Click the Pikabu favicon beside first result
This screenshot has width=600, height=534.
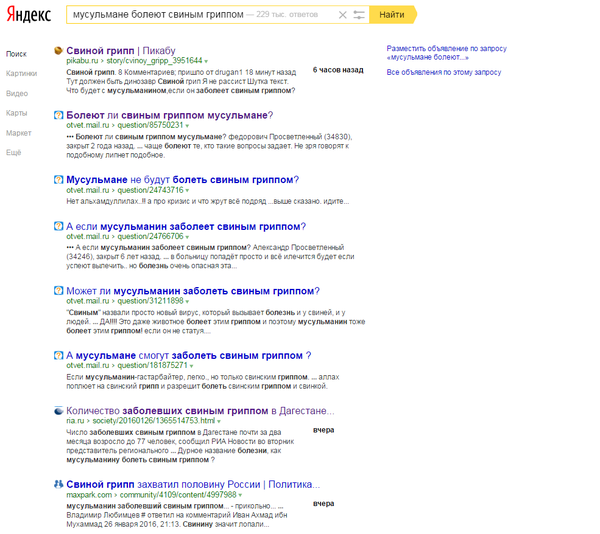(x=59, y=49)
